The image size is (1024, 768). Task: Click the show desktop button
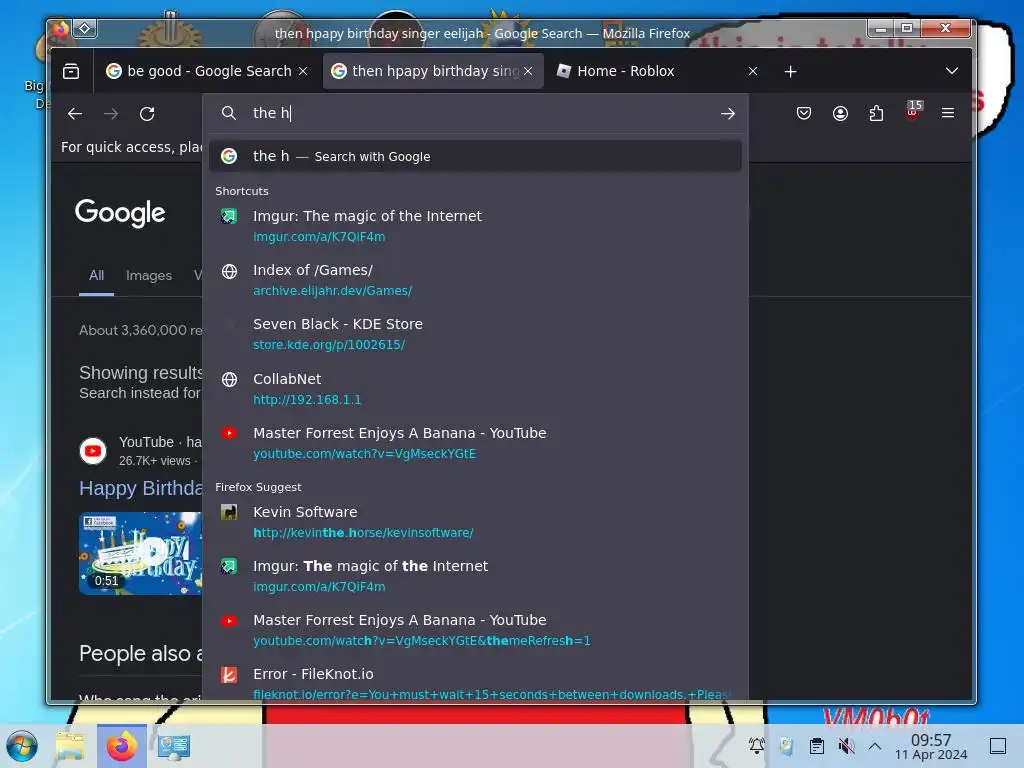click(998, 746)
